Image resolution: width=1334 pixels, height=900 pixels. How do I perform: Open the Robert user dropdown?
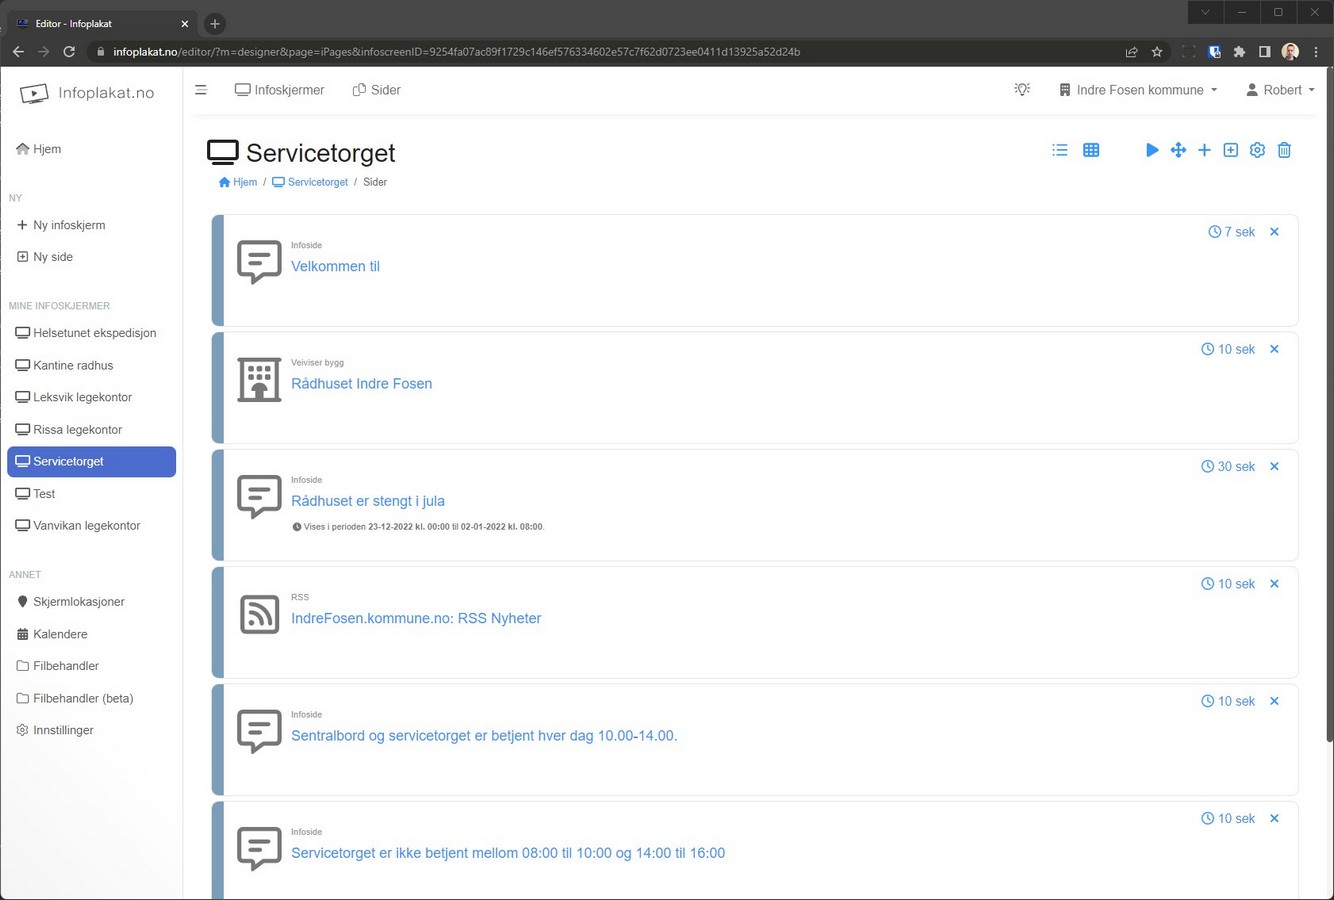pyautogui.click(x=1280, y=90)
